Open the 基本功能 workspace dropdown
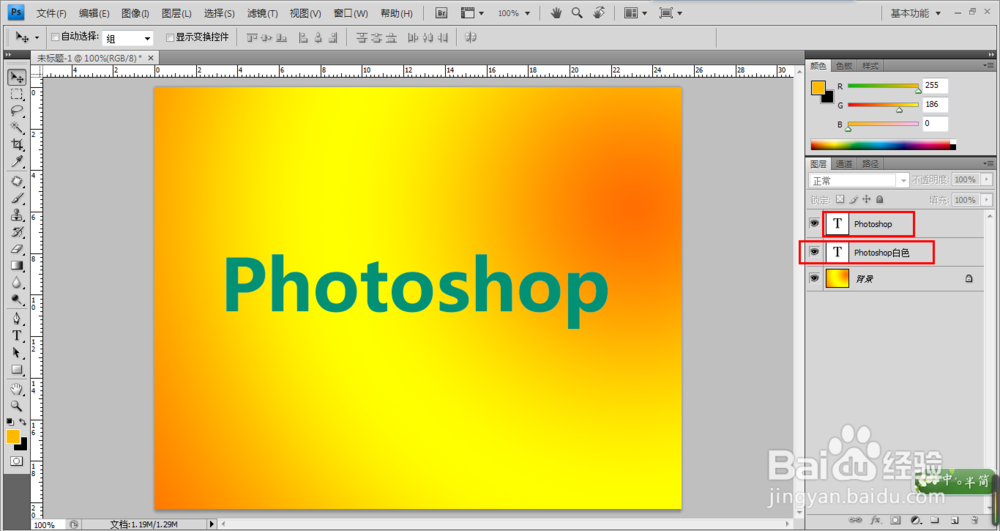The width and height of the screenshot is (1000, 531). (916, 13)
